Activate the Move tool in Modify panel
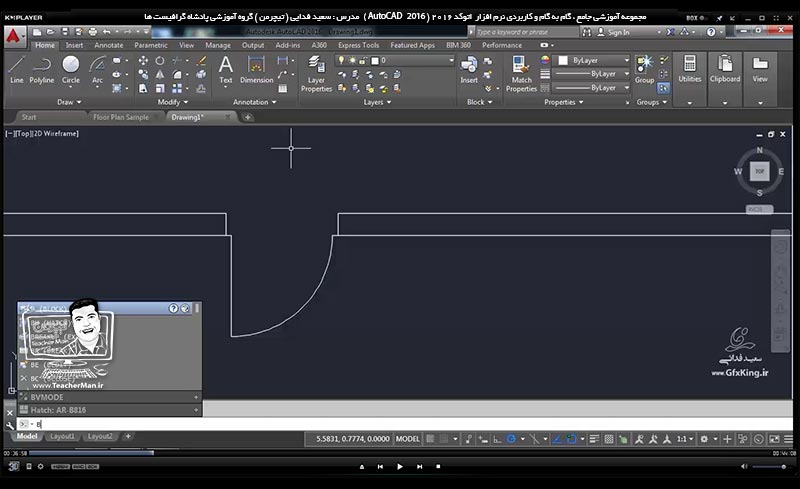The image size is (800, 489). [143, 61]
